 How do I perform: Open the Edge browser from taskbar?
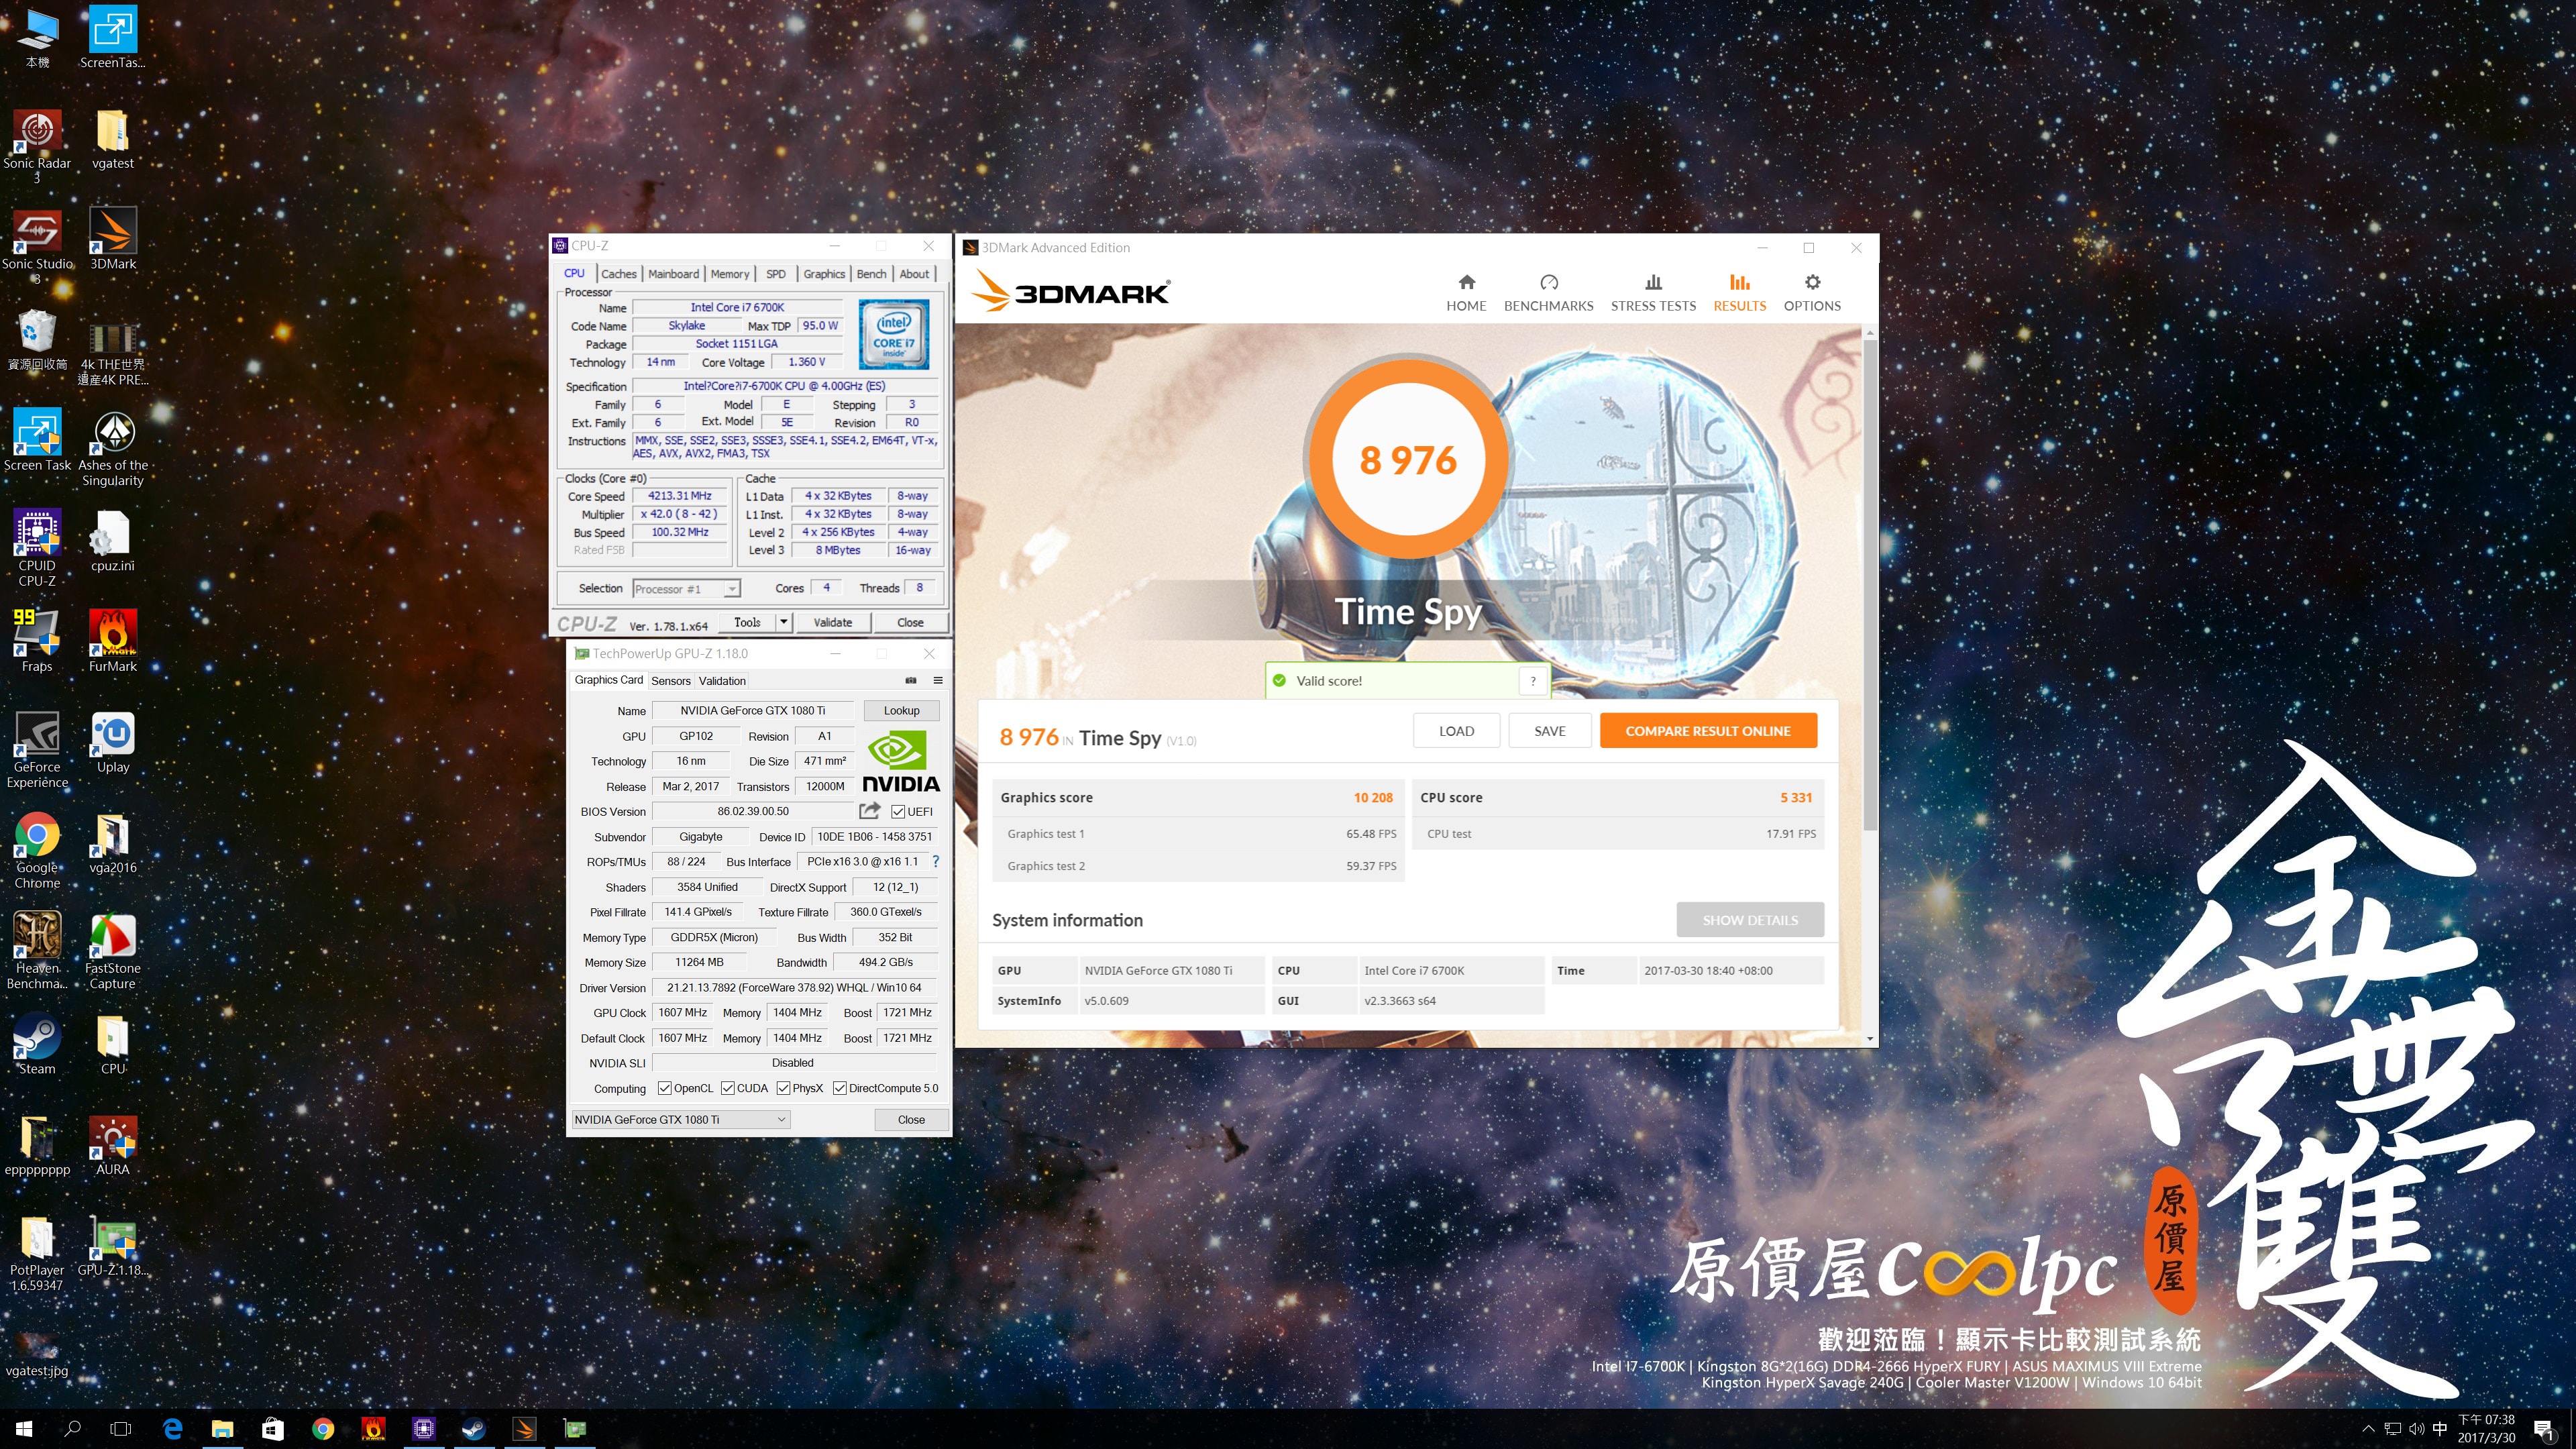coord(172,1429)
